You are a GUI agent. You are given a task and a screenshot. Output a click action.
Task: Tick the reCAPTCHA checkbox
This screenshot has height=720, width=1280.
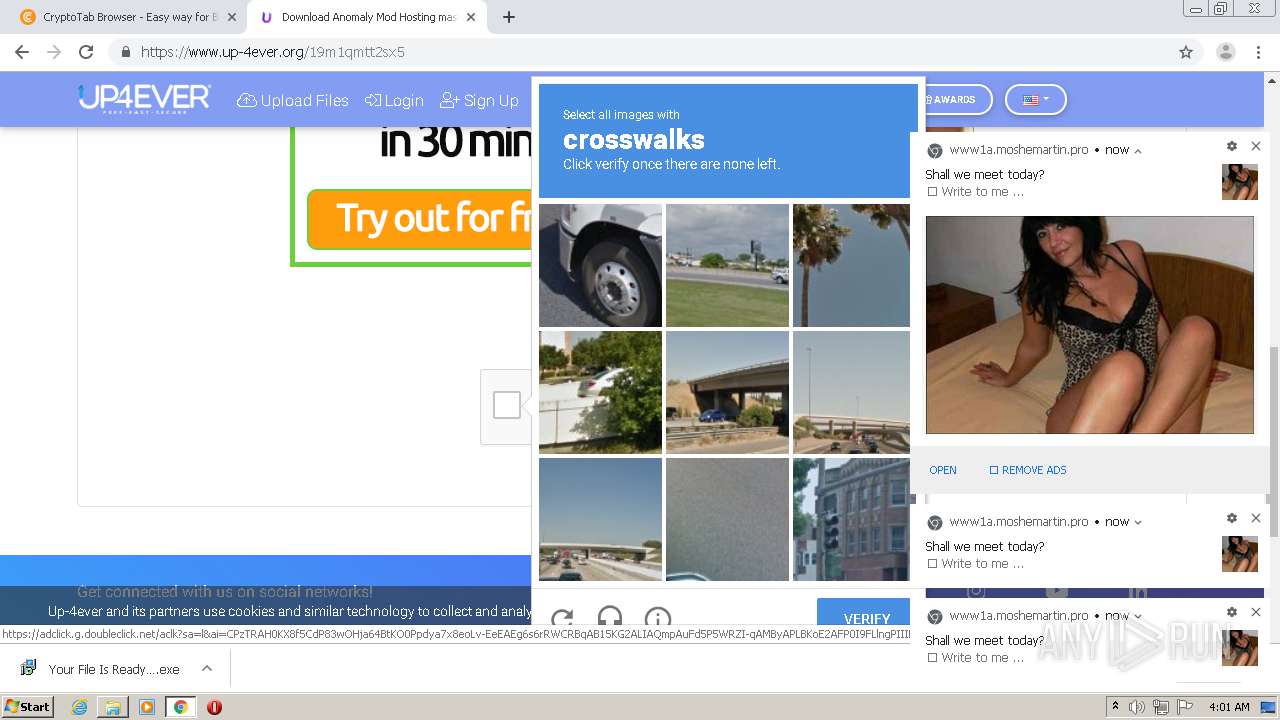tap(507, 405)
